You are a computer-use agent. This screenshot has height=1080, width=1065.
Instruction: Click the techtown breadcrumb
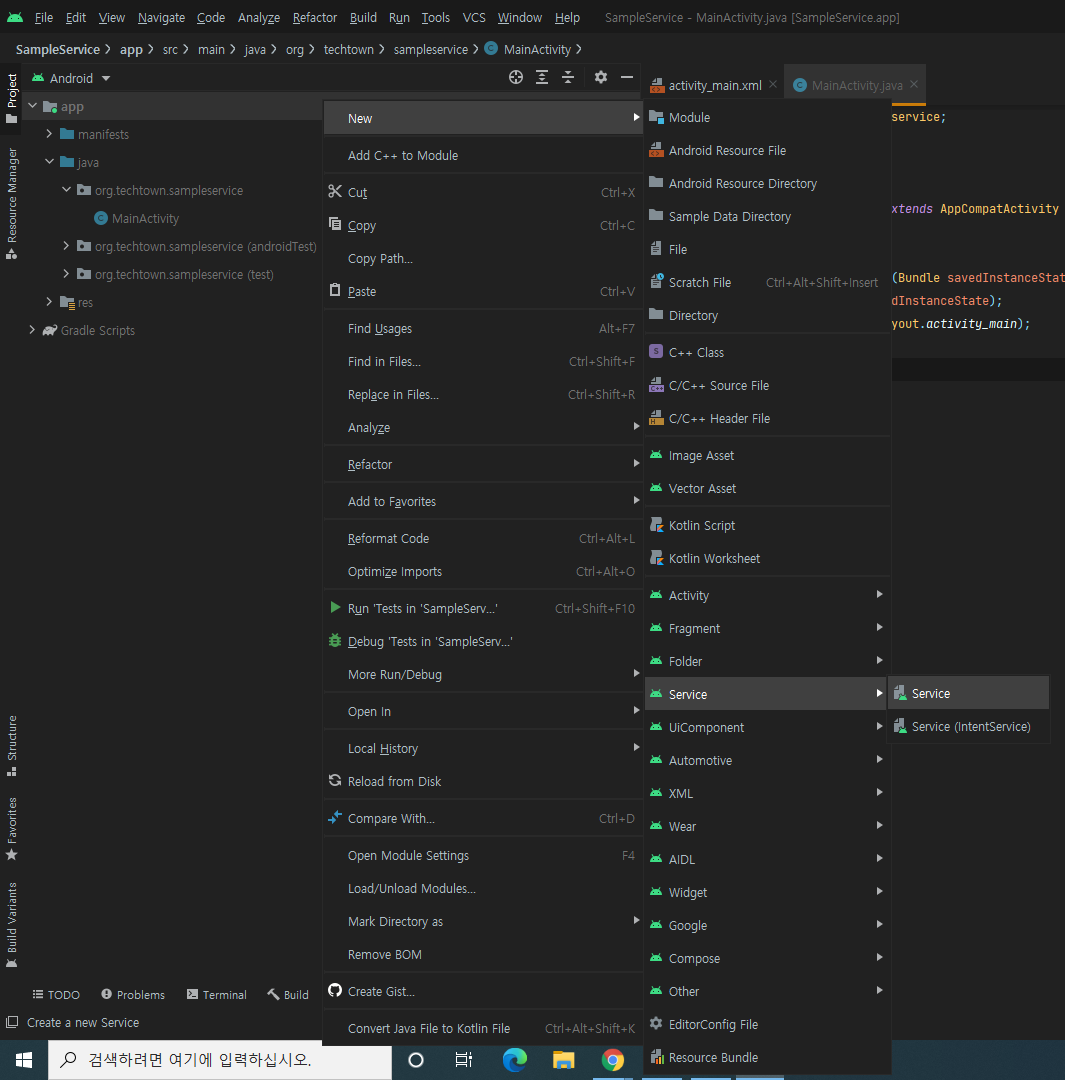[x=349, y=50]
